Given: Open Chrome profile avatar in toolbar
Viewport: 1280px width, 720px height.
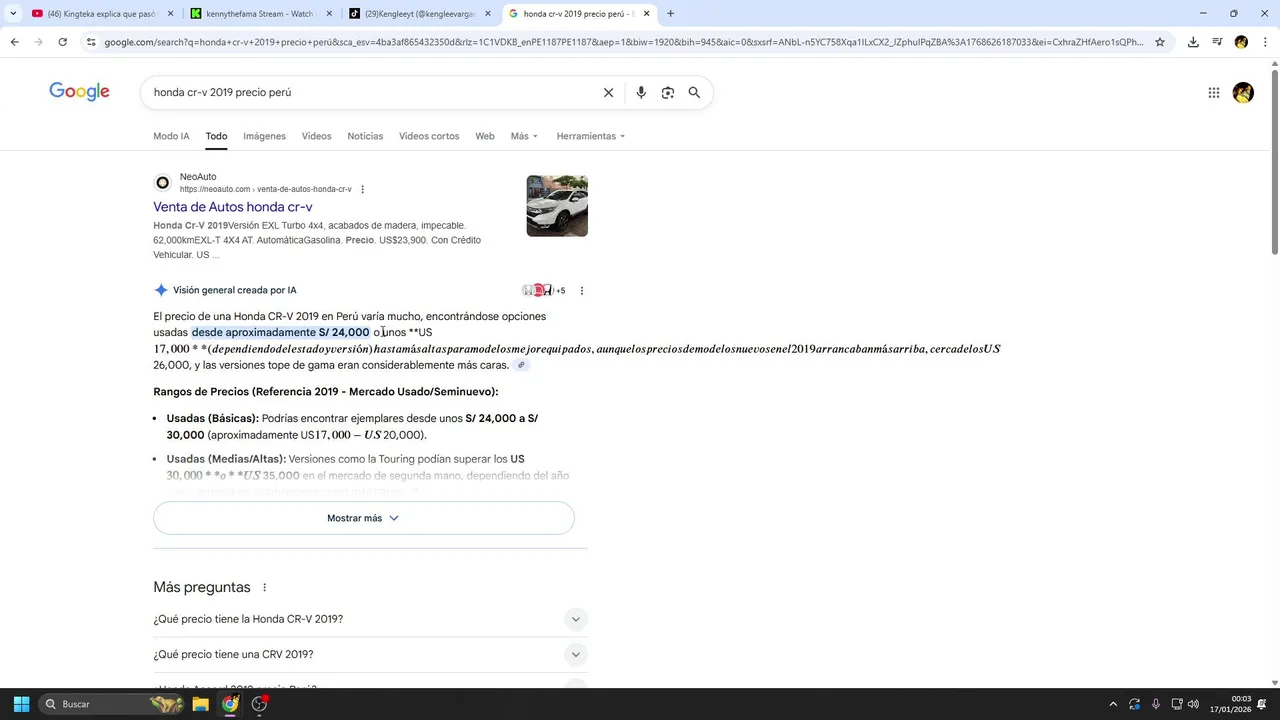Looking at the screenshot, I should coord(1241,42).
